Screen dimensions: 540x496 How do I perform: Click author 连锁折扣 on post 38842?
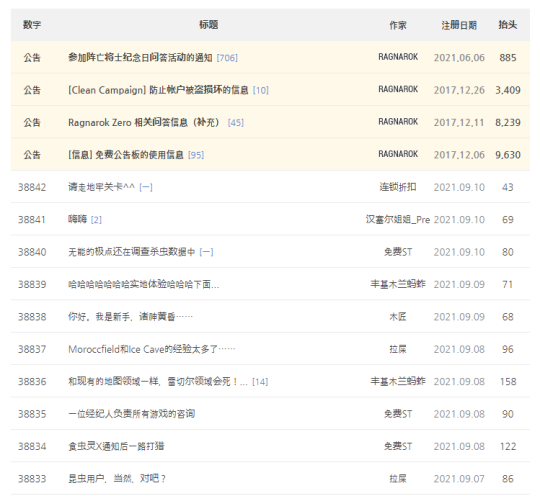pos(398,187)
